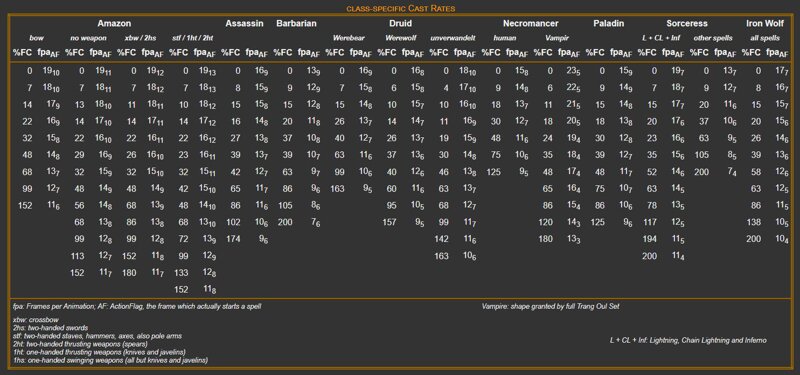The image size is (800, 375).
Task: Click the unverwandelt subheading
Action: pyautogui.click(x=453, y=38)
